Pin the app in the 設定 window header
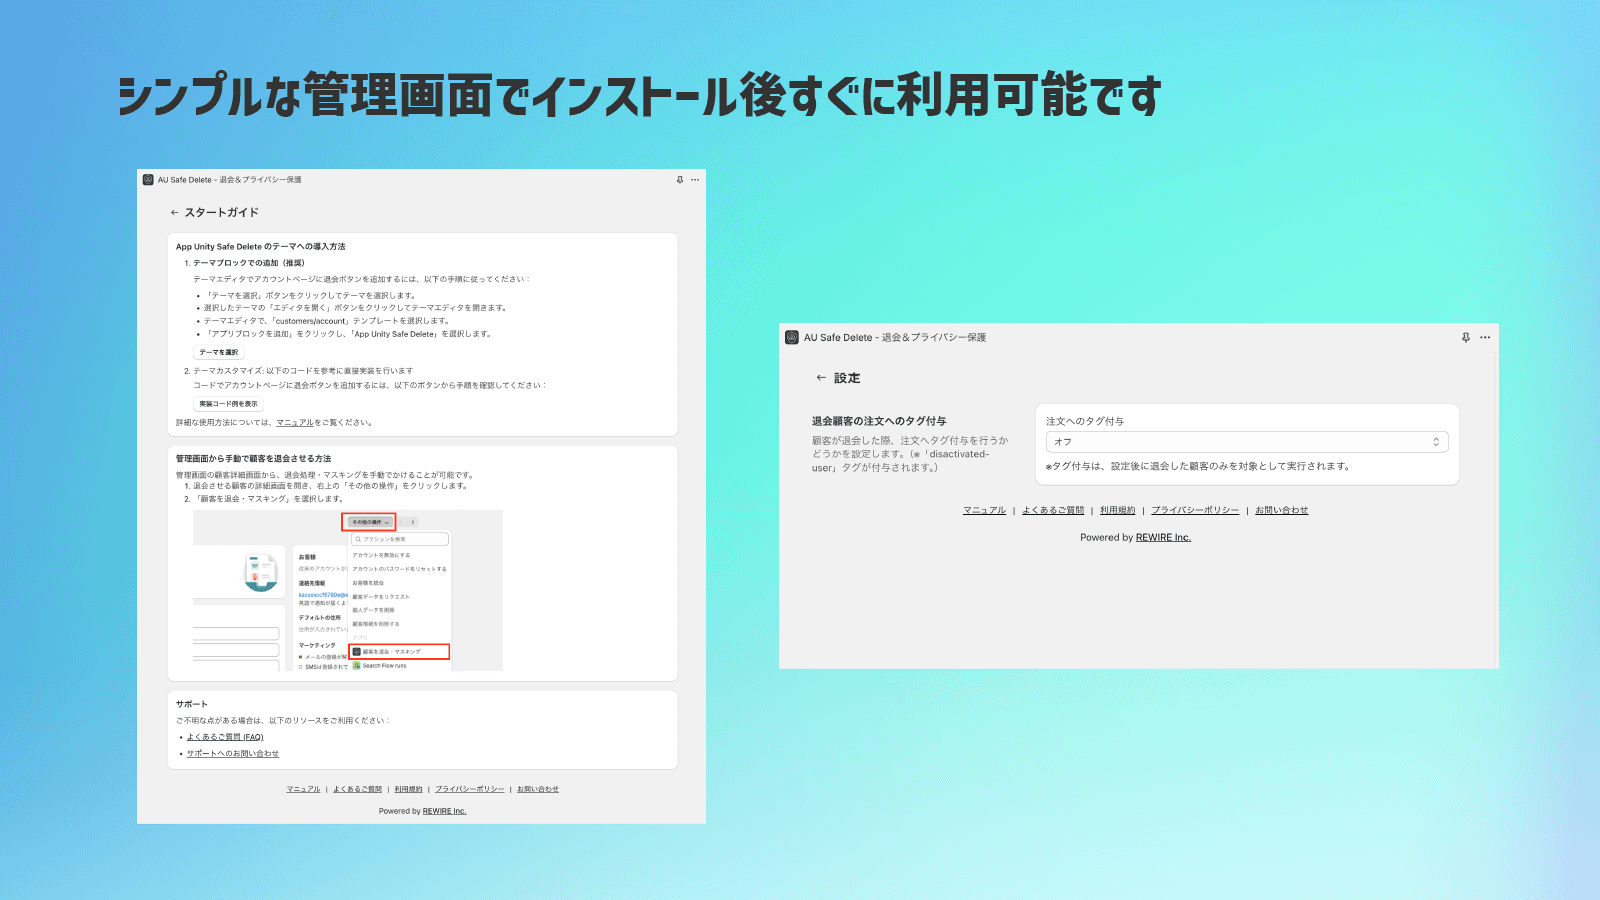The width and height of the screenshot is (1600, 900). (x=1466, y=338)
